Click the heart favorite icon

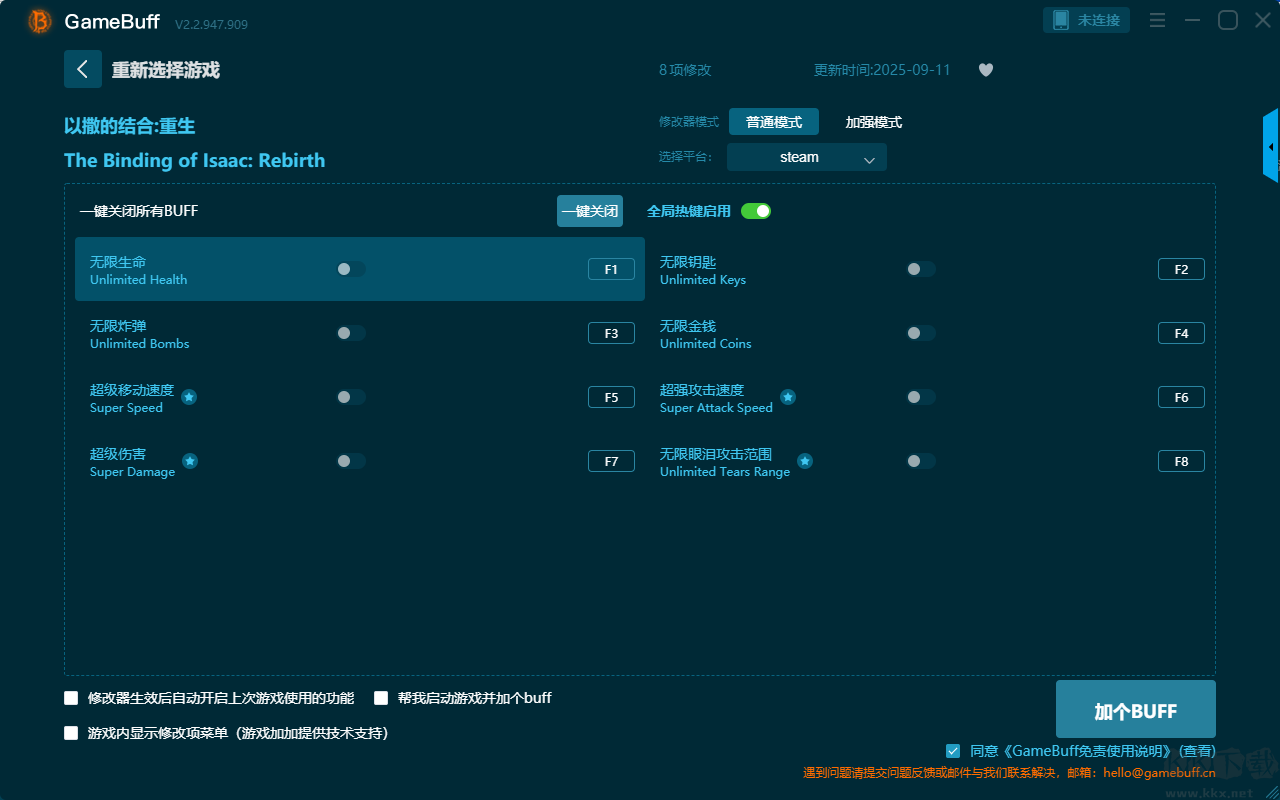[986, 70]
